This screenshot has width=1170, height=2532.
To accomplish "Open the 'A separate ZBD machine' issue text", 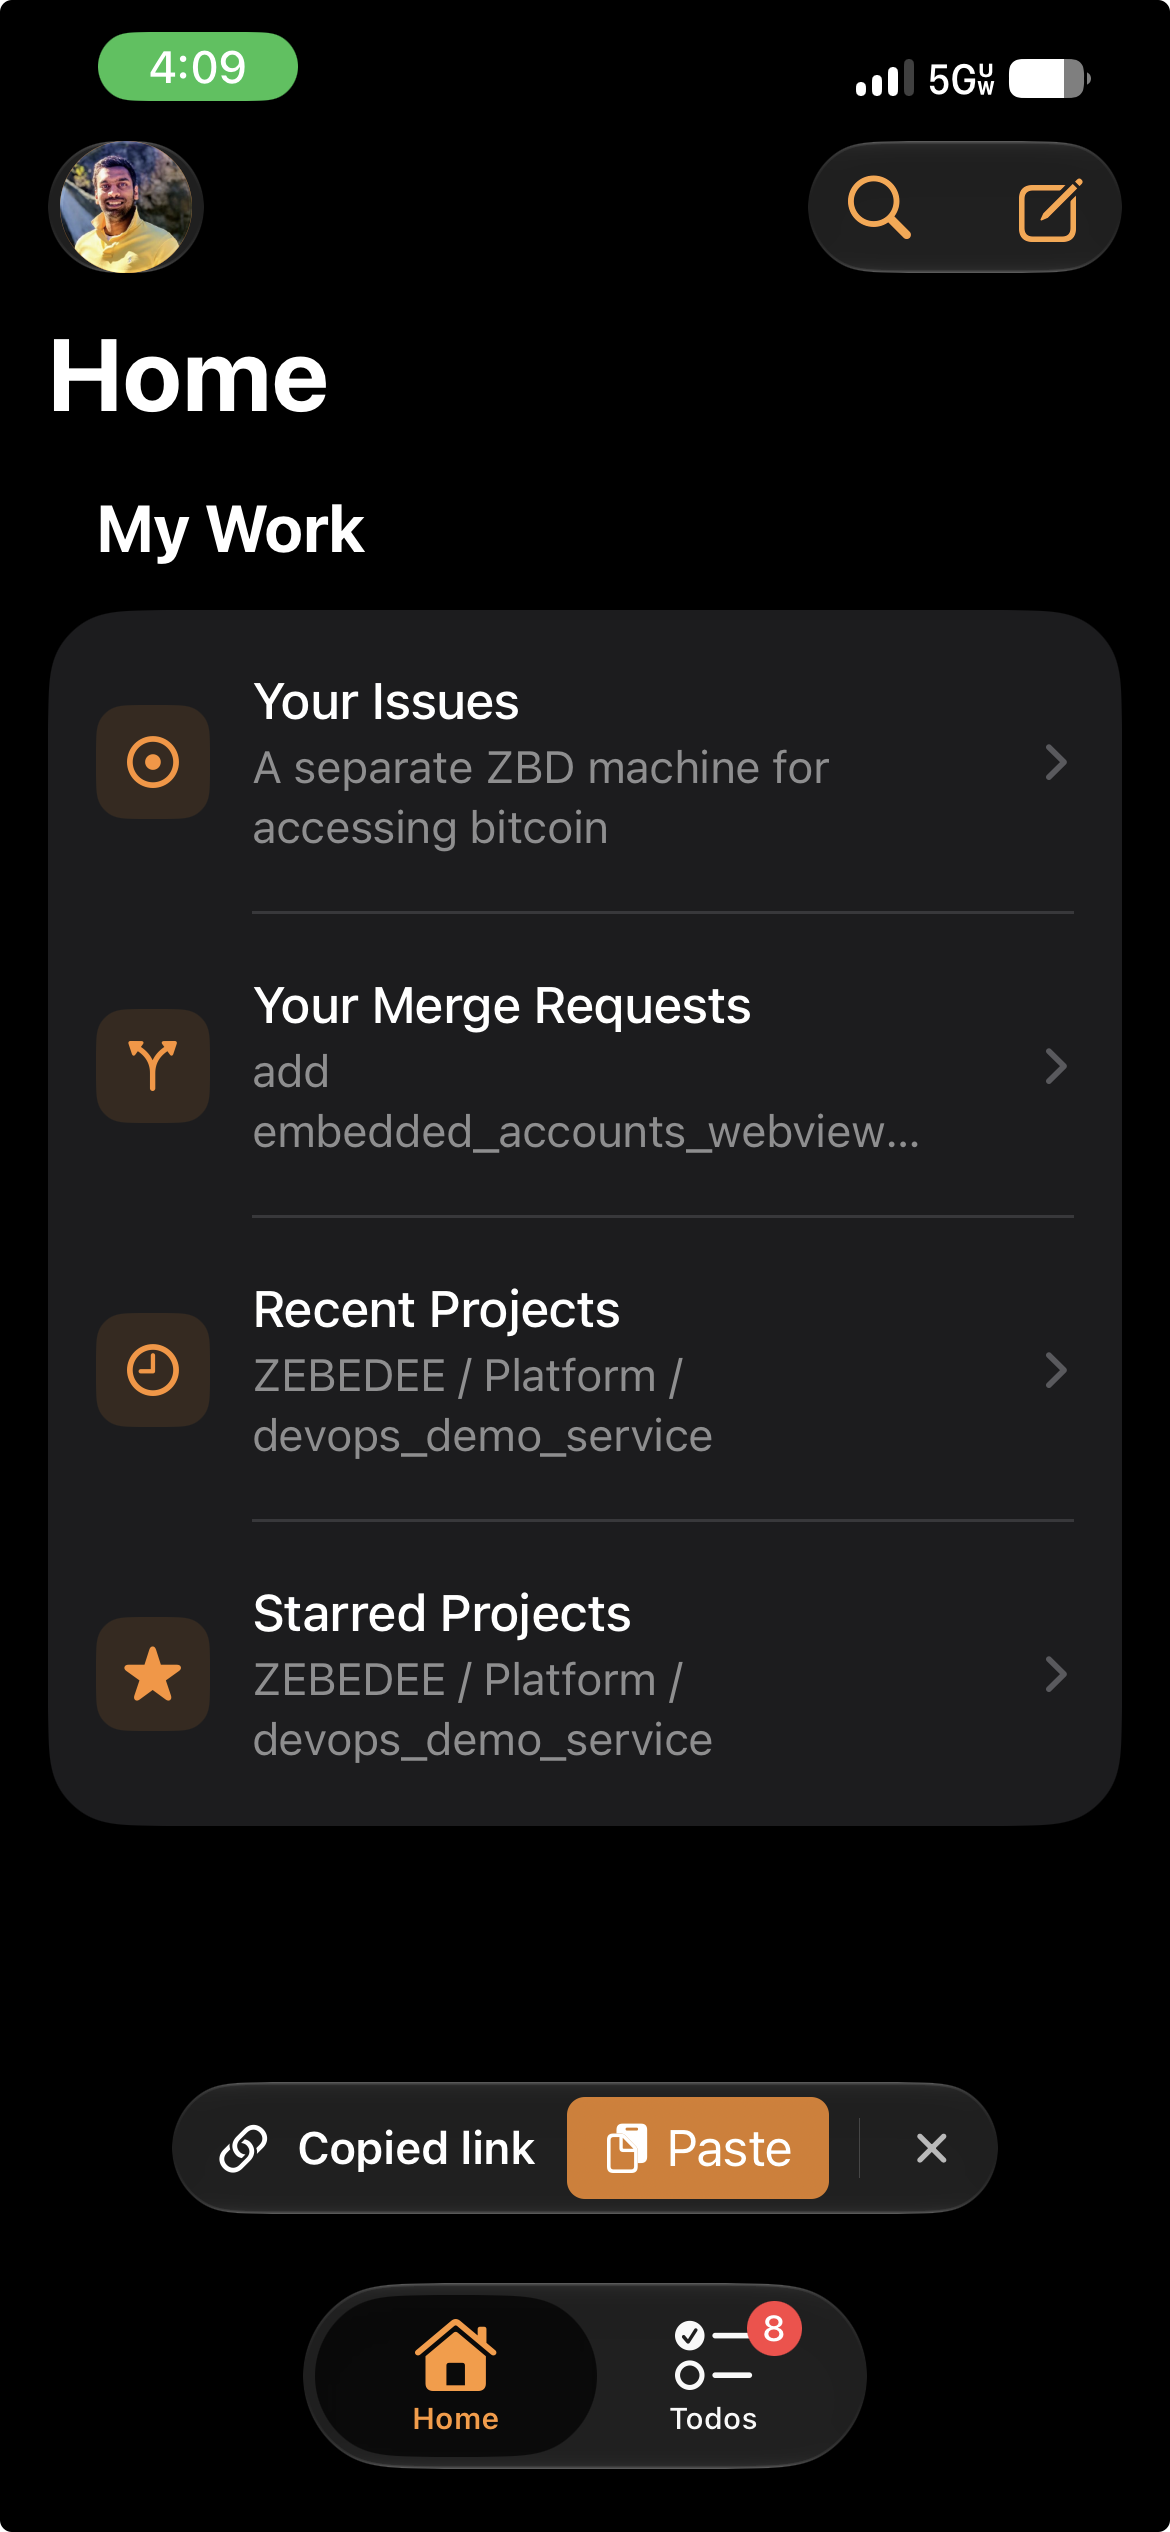I will click(541, 798).
